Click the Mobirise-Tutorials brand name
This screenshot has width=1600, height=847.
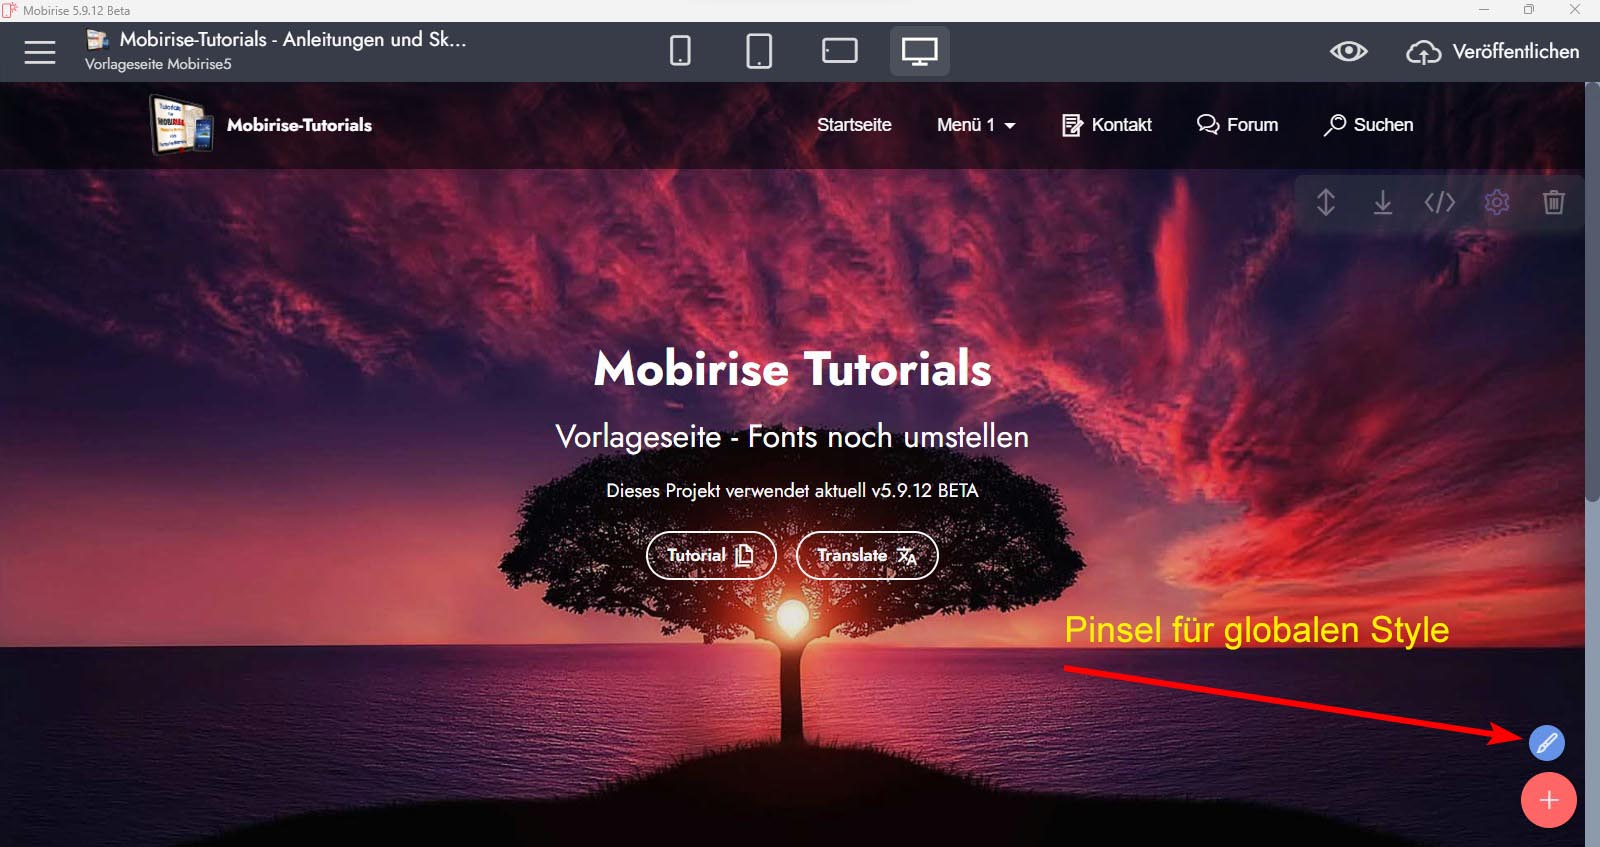pyautogui.click(x=299, y=125)
